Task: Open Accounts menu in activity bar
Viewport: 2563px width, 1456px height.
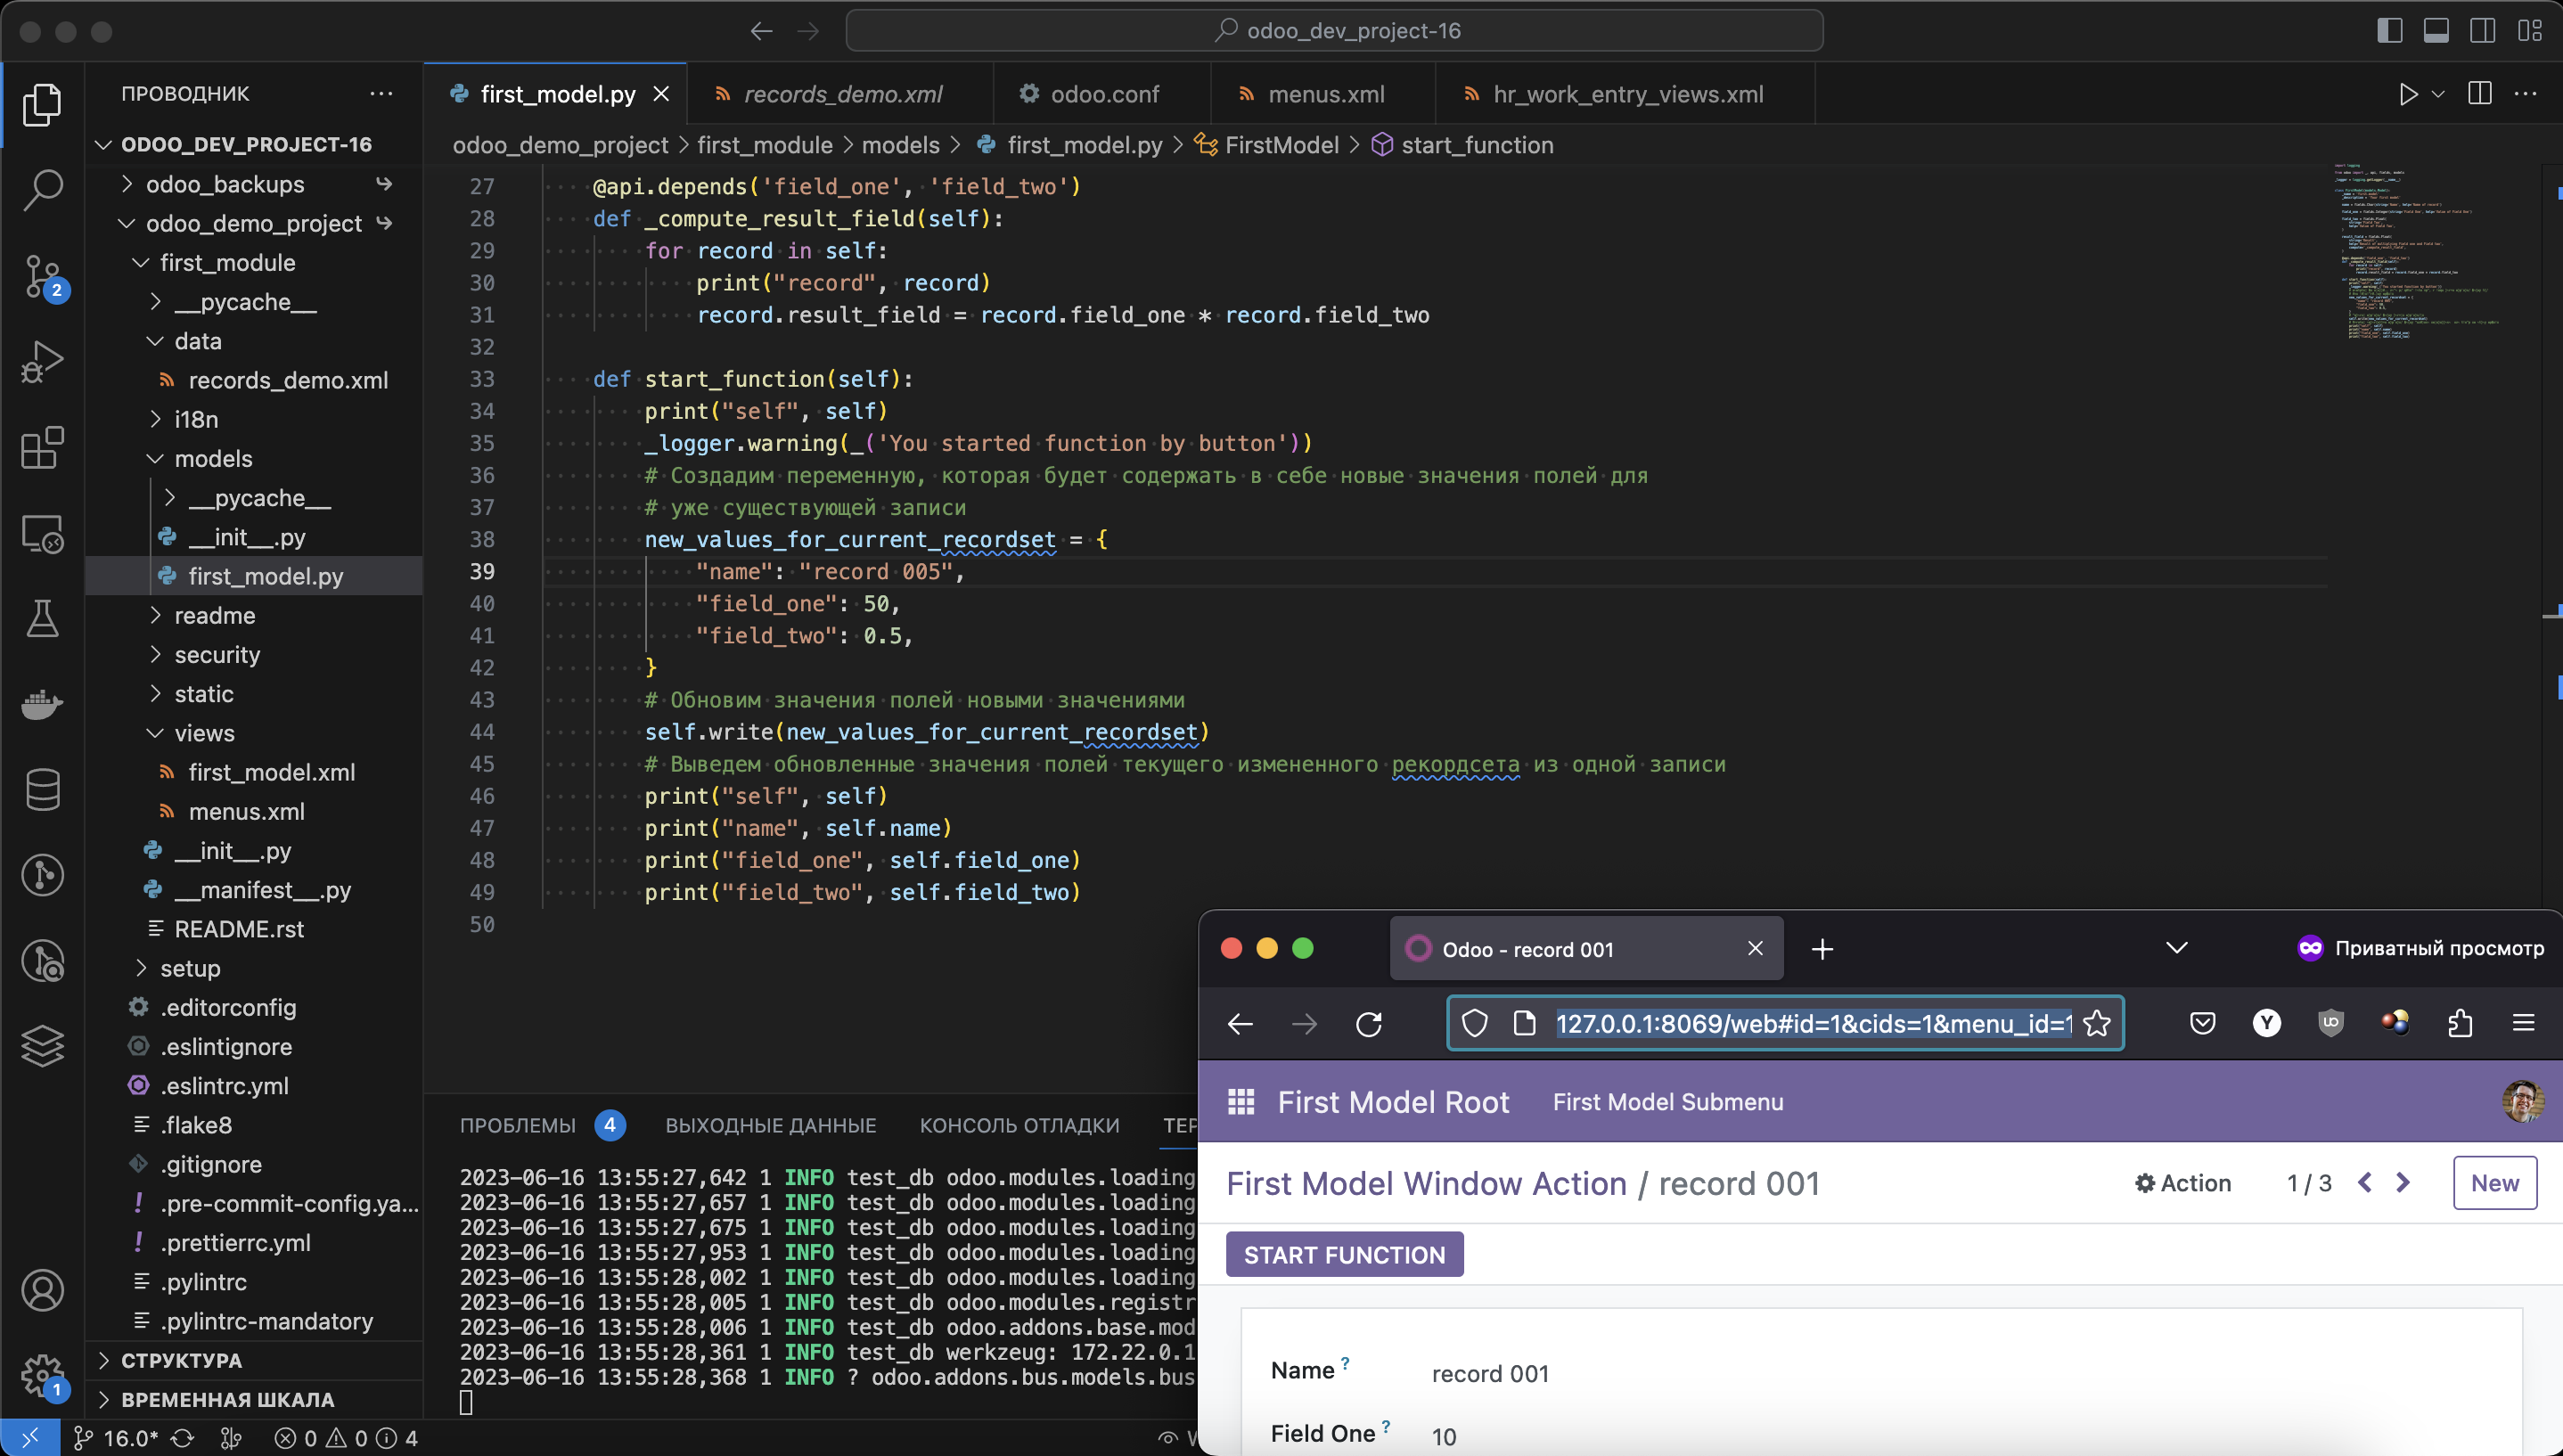Action: pos(42,1290)
